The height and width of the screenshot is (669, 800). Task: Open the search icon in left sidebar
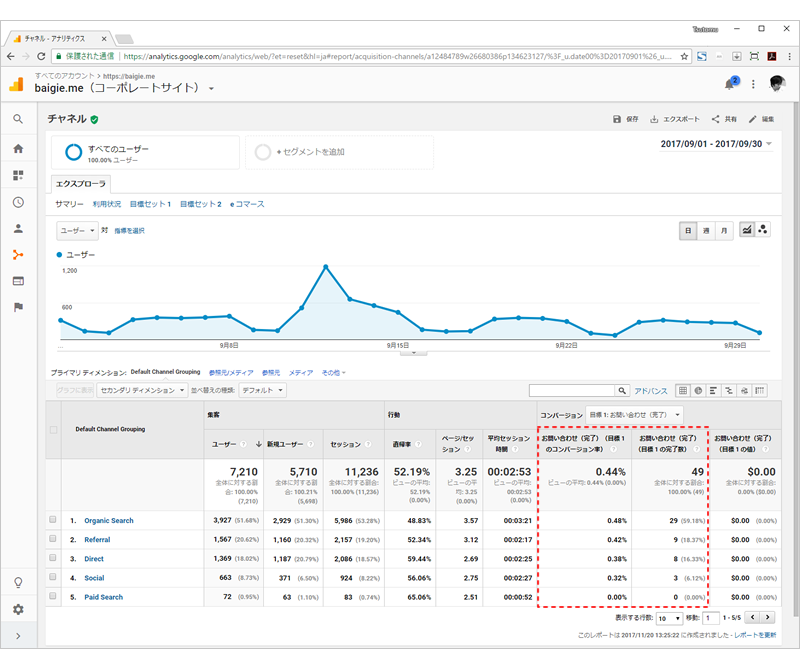pos(18,119)
